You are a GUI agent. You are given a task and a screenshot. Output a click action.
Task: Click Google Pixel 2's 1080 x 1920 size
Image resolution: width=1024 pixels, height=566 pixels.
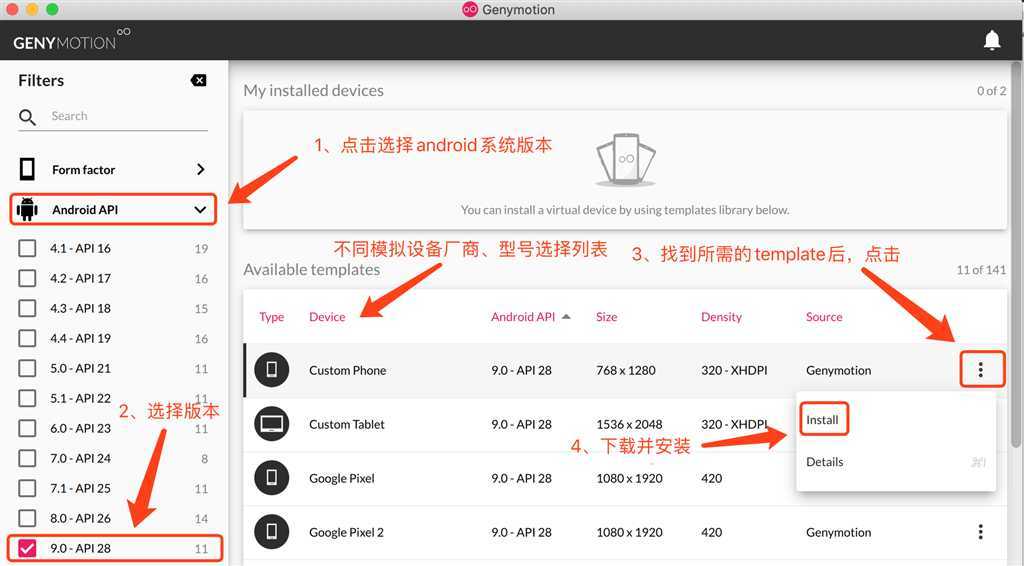point(630,533)
